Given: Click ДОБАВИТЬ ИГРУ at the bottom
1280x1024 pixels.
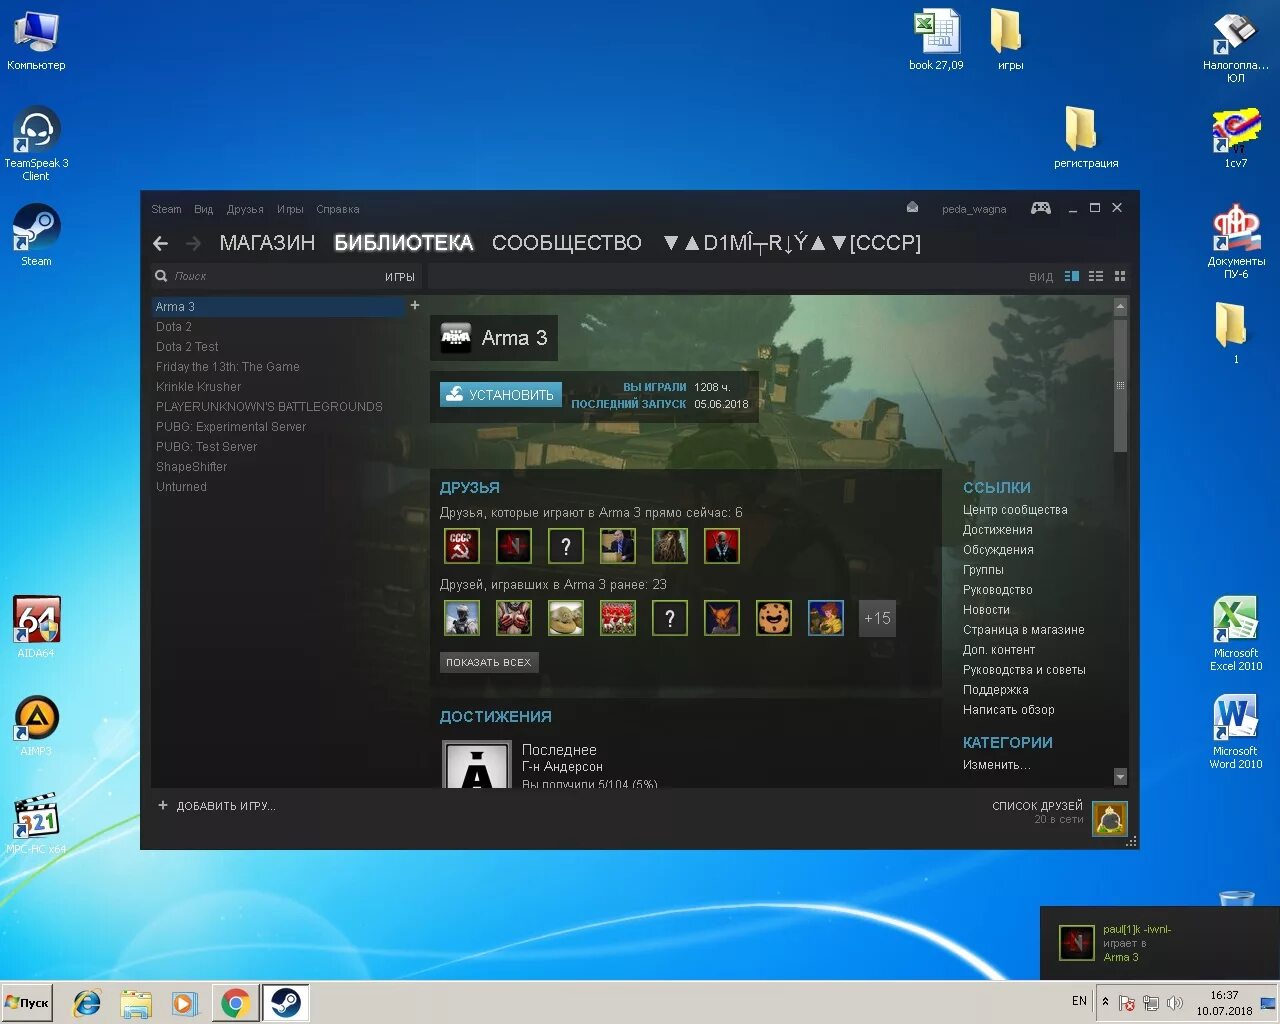Looking at the screenshot, I should coord(216,806).
